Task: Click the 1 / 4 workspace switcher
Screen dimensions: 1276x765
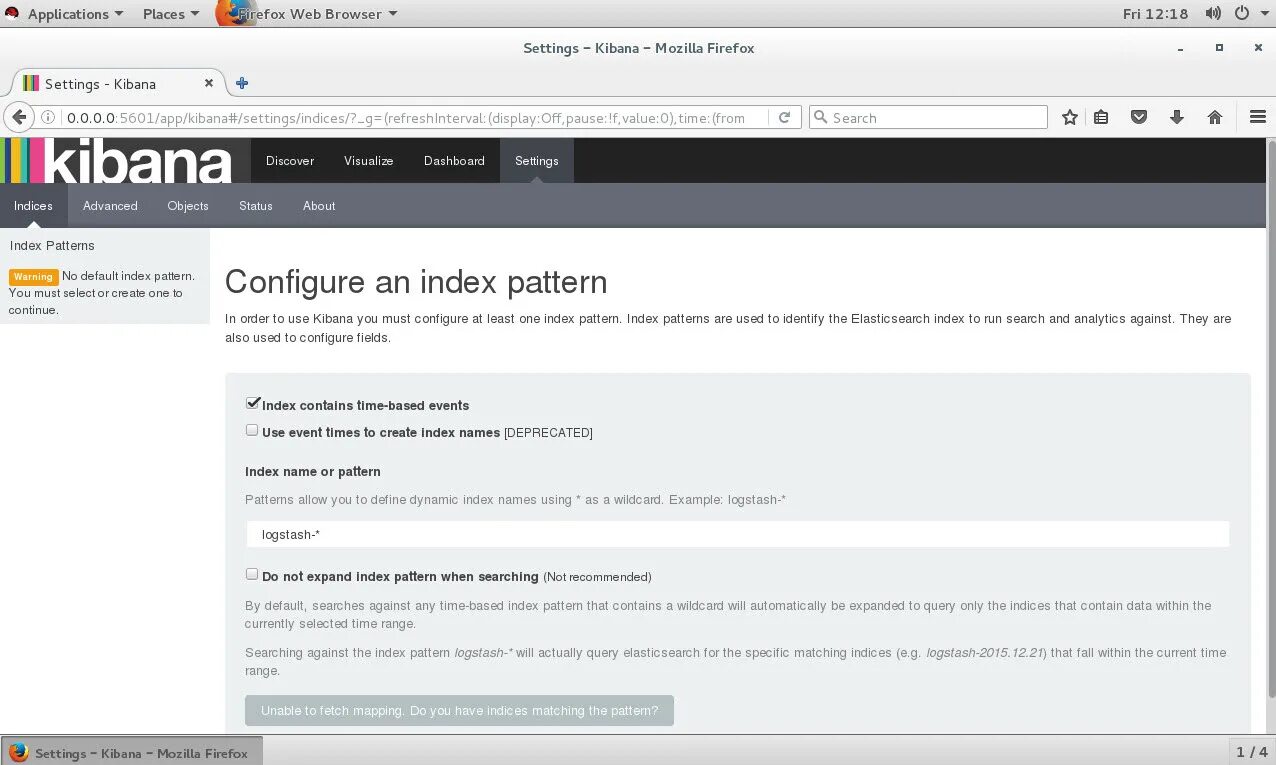Action: coord(1252,752)
